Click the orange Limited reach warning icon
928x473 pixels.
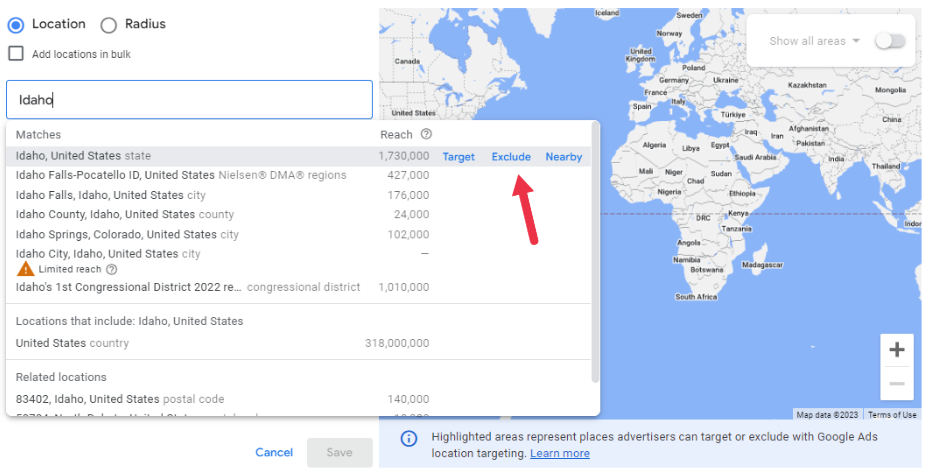(x=25, y=269)
